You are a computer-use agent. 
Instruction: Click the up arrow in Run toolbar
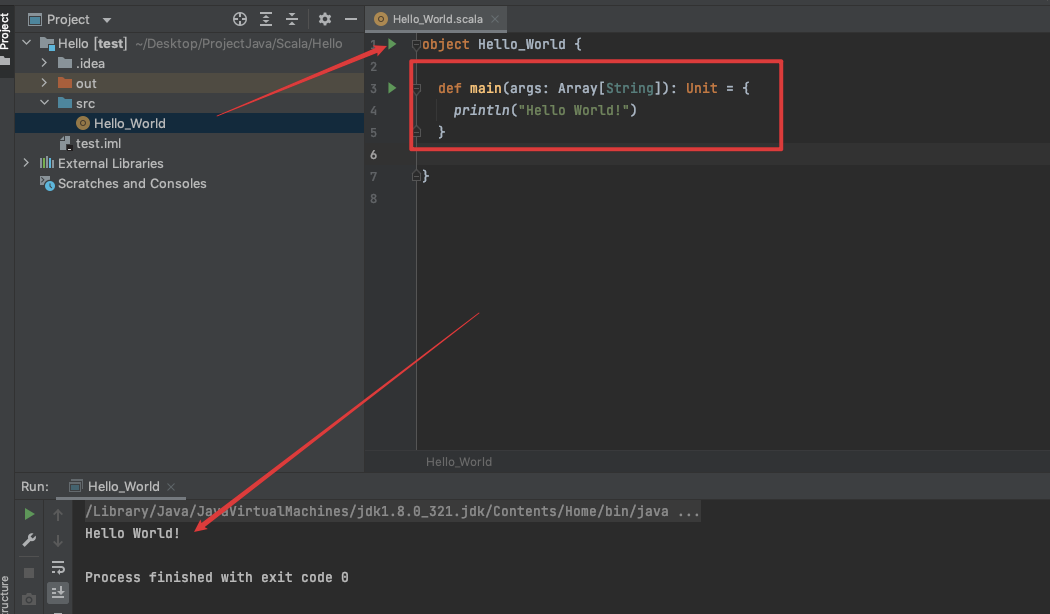pyautogui.click(x=58, y=514)
